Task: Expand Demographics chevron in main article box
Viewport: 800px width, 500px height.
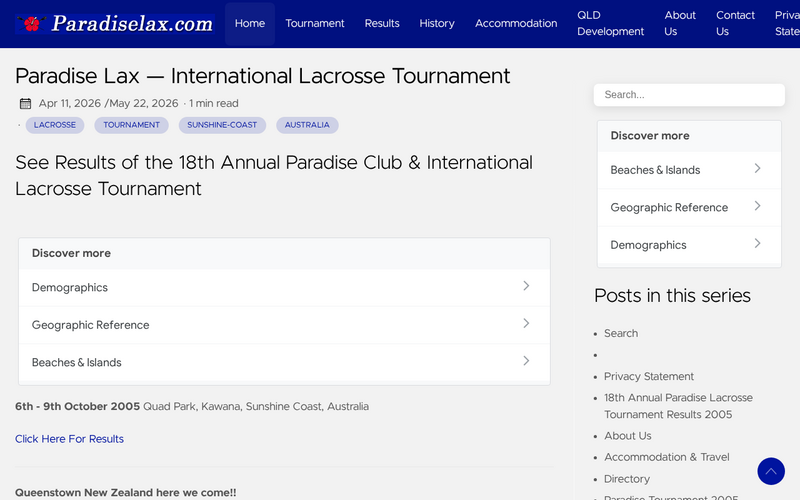Action: point(526,286)
